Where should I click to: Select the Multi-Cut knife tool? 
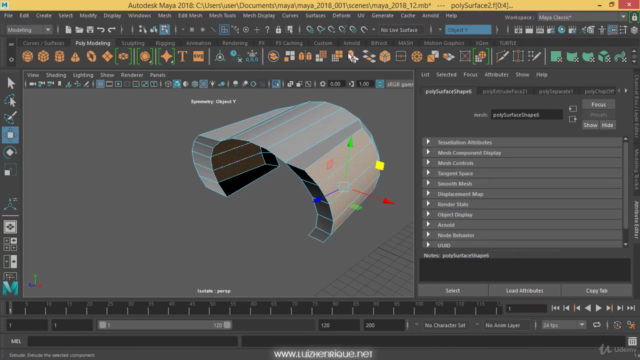502,56
